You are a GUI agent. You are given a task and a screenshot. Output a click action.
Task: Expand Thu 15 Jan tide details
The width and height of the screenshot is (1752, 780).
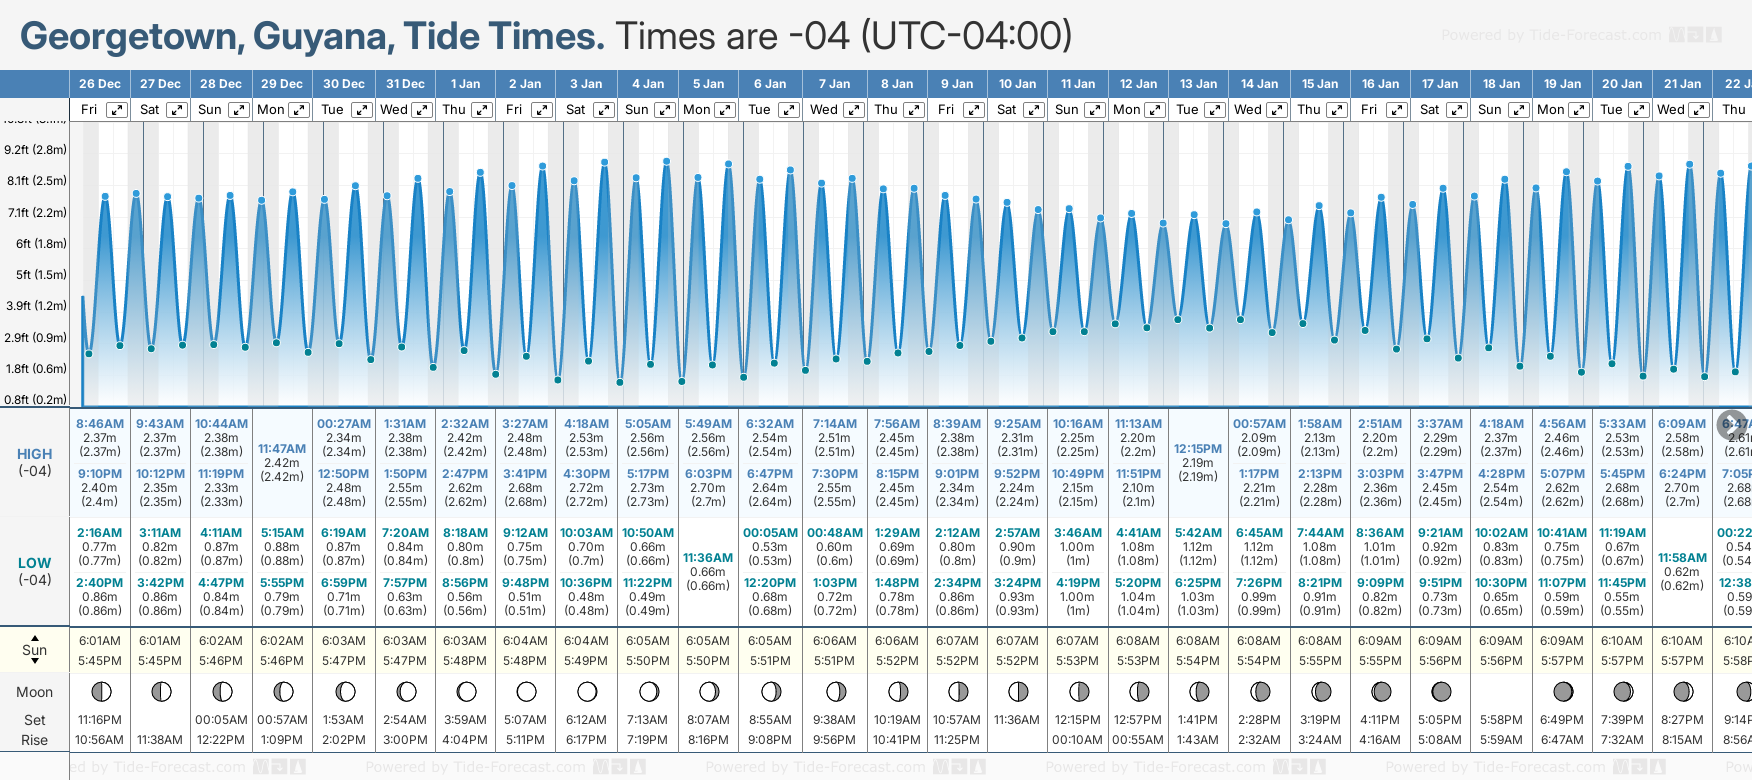1337,110
